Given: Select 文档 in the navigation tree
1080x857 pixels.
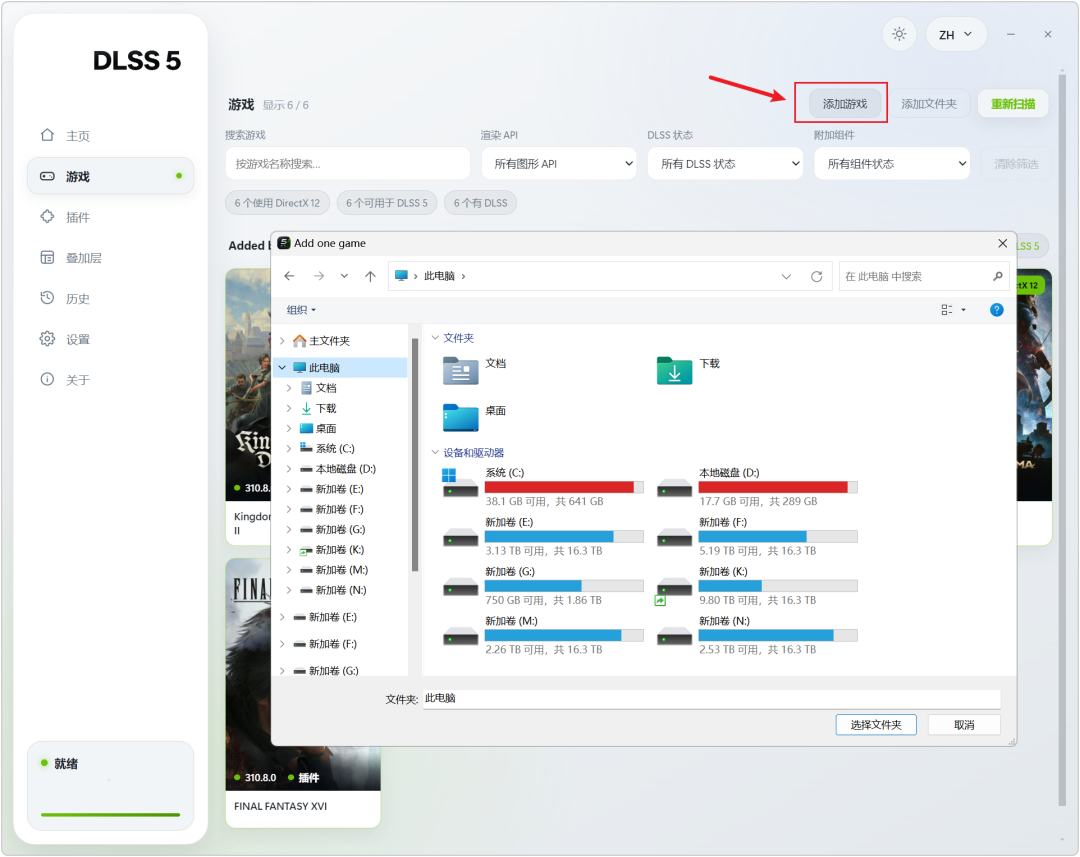Looking at the screenshot, I should click(326, 388).
